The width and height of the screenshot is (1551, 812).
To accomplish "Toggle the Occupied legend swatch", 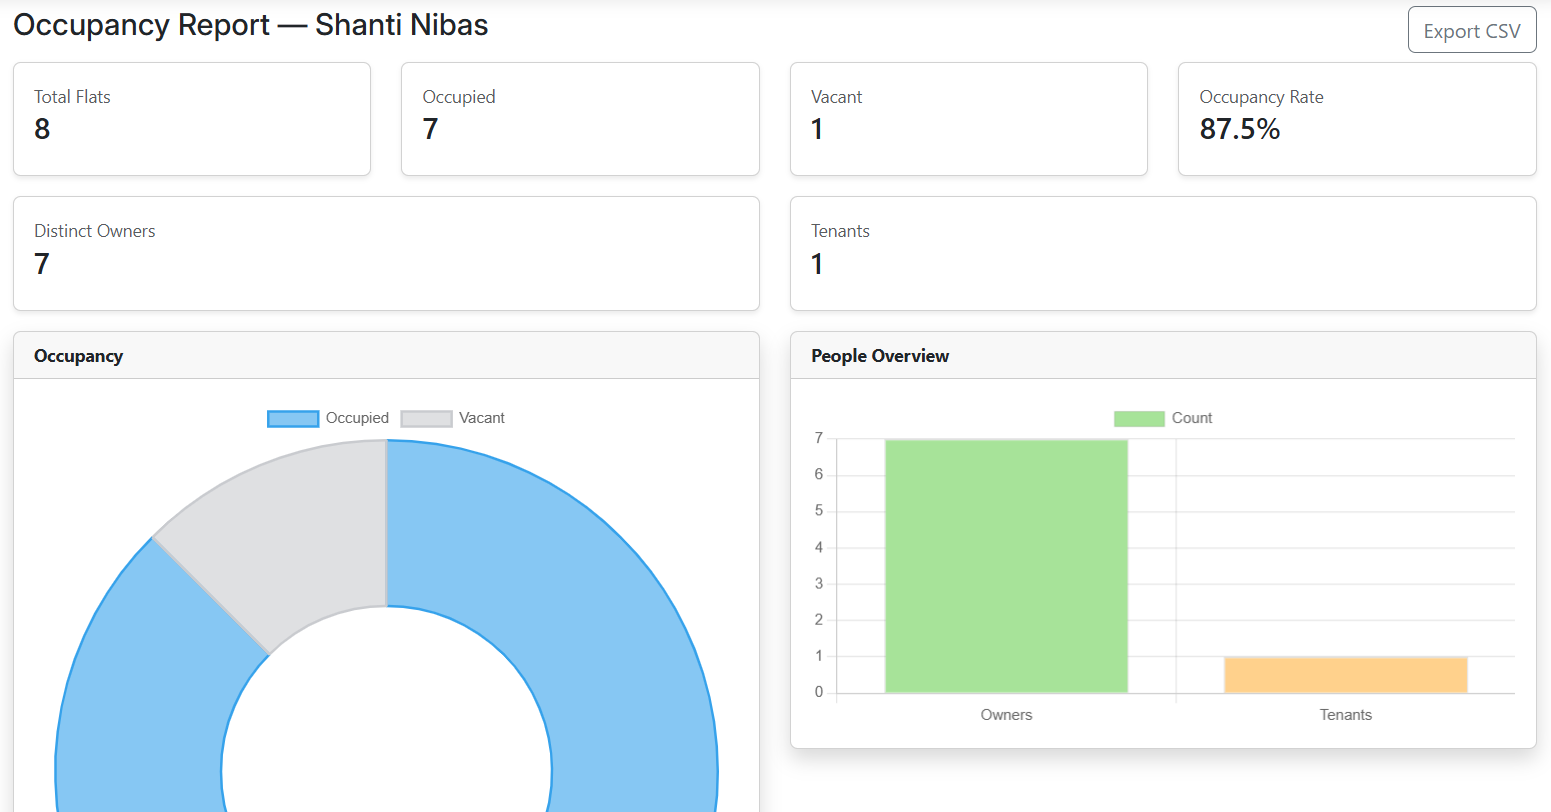I will coord(293,418).
